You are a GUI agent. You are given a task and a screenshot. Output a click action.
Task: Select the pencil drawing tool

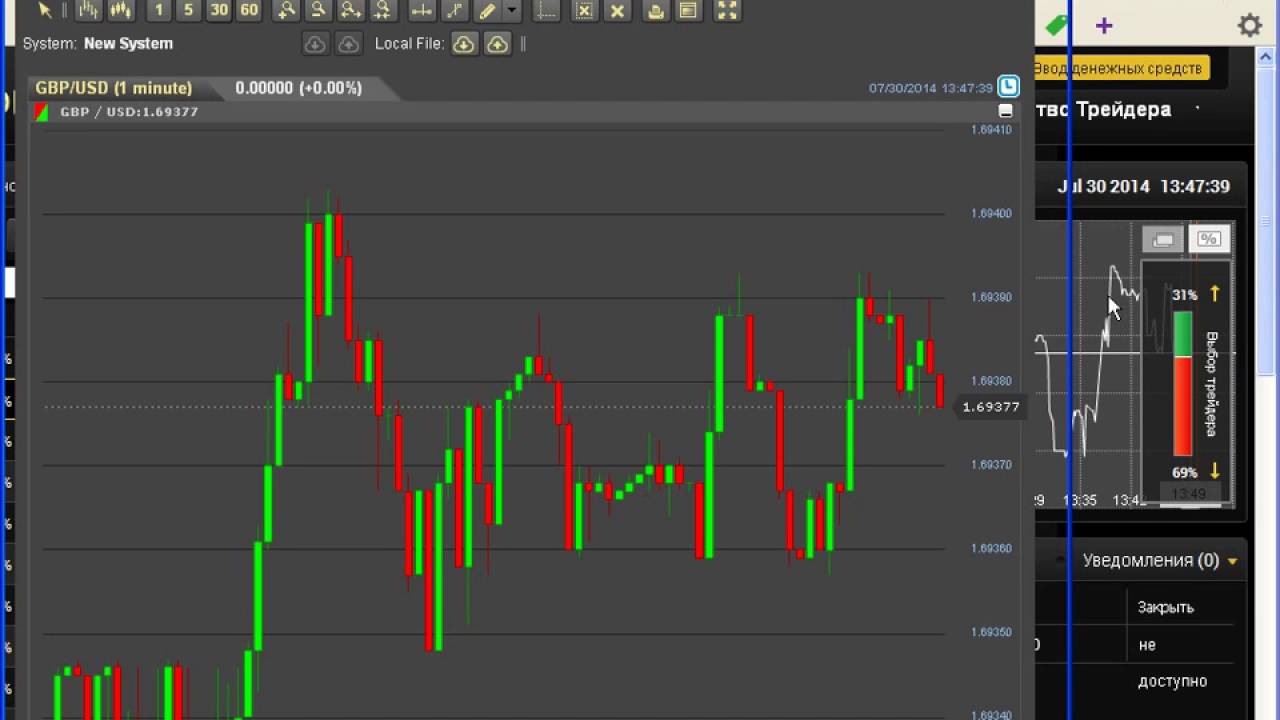[x=487, y=10]
